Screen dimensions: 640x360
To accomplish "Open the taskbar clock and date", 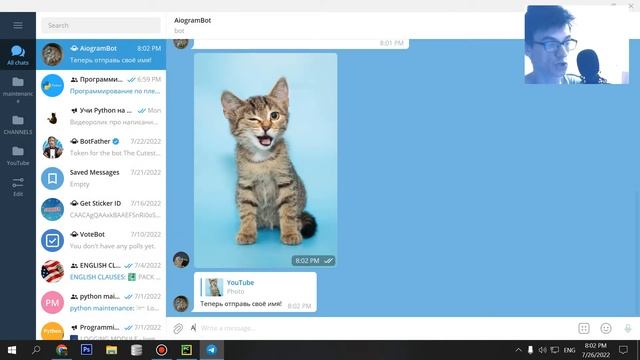I will [x=596, y=350].
